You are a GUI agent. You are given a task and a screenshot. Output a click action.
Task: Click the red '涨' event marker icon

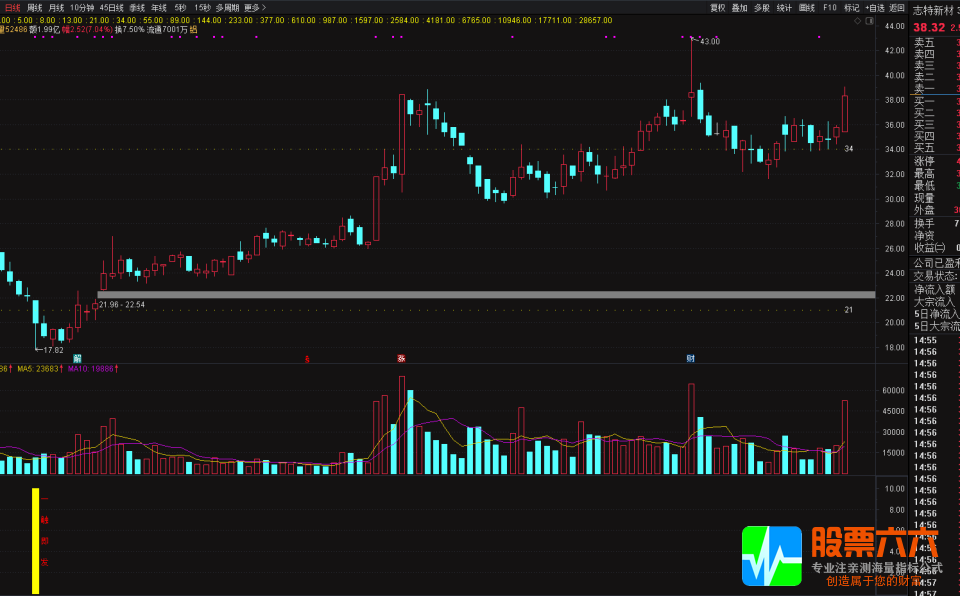coord(401,358)
